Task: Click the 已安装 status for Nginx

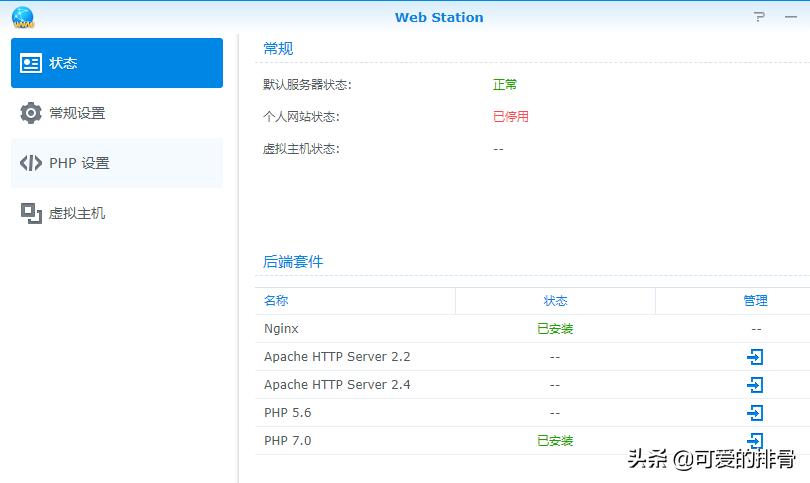Action: [555, 329]
